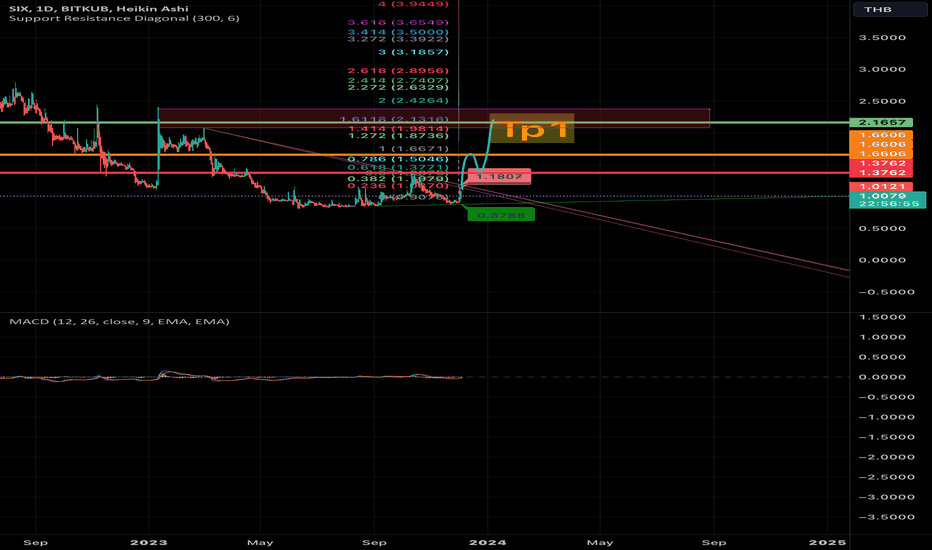The image size is (932, 550).
Task: Select the Fibonacci level 2.618 (2.8956)
Action: pos(398,71)
